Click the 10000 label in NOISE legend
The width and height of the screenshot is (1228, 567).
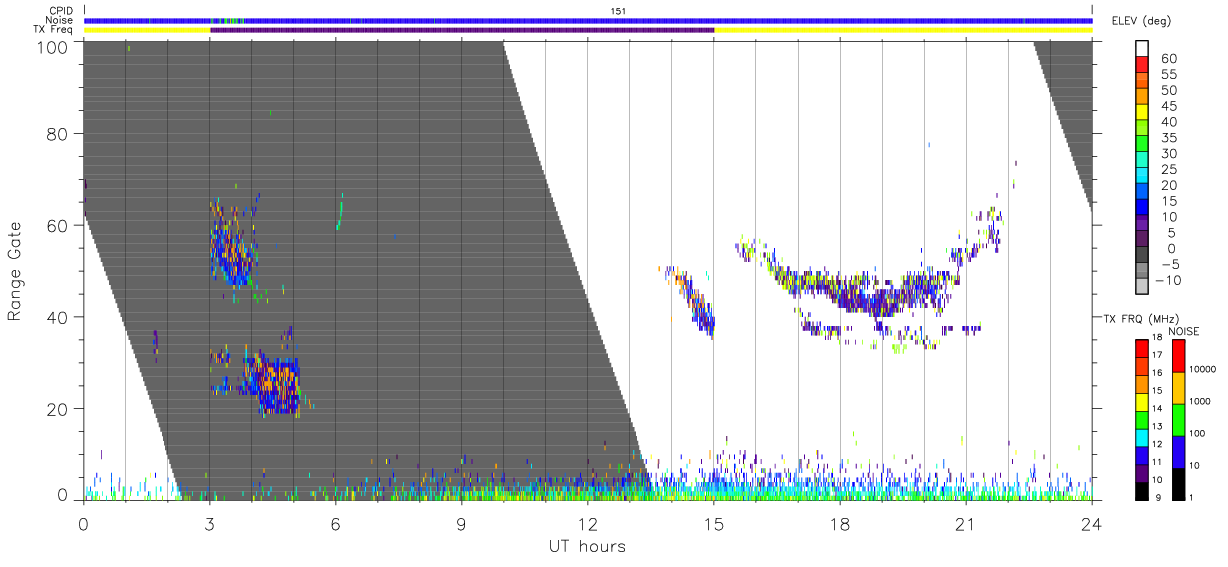(1204, 370)
